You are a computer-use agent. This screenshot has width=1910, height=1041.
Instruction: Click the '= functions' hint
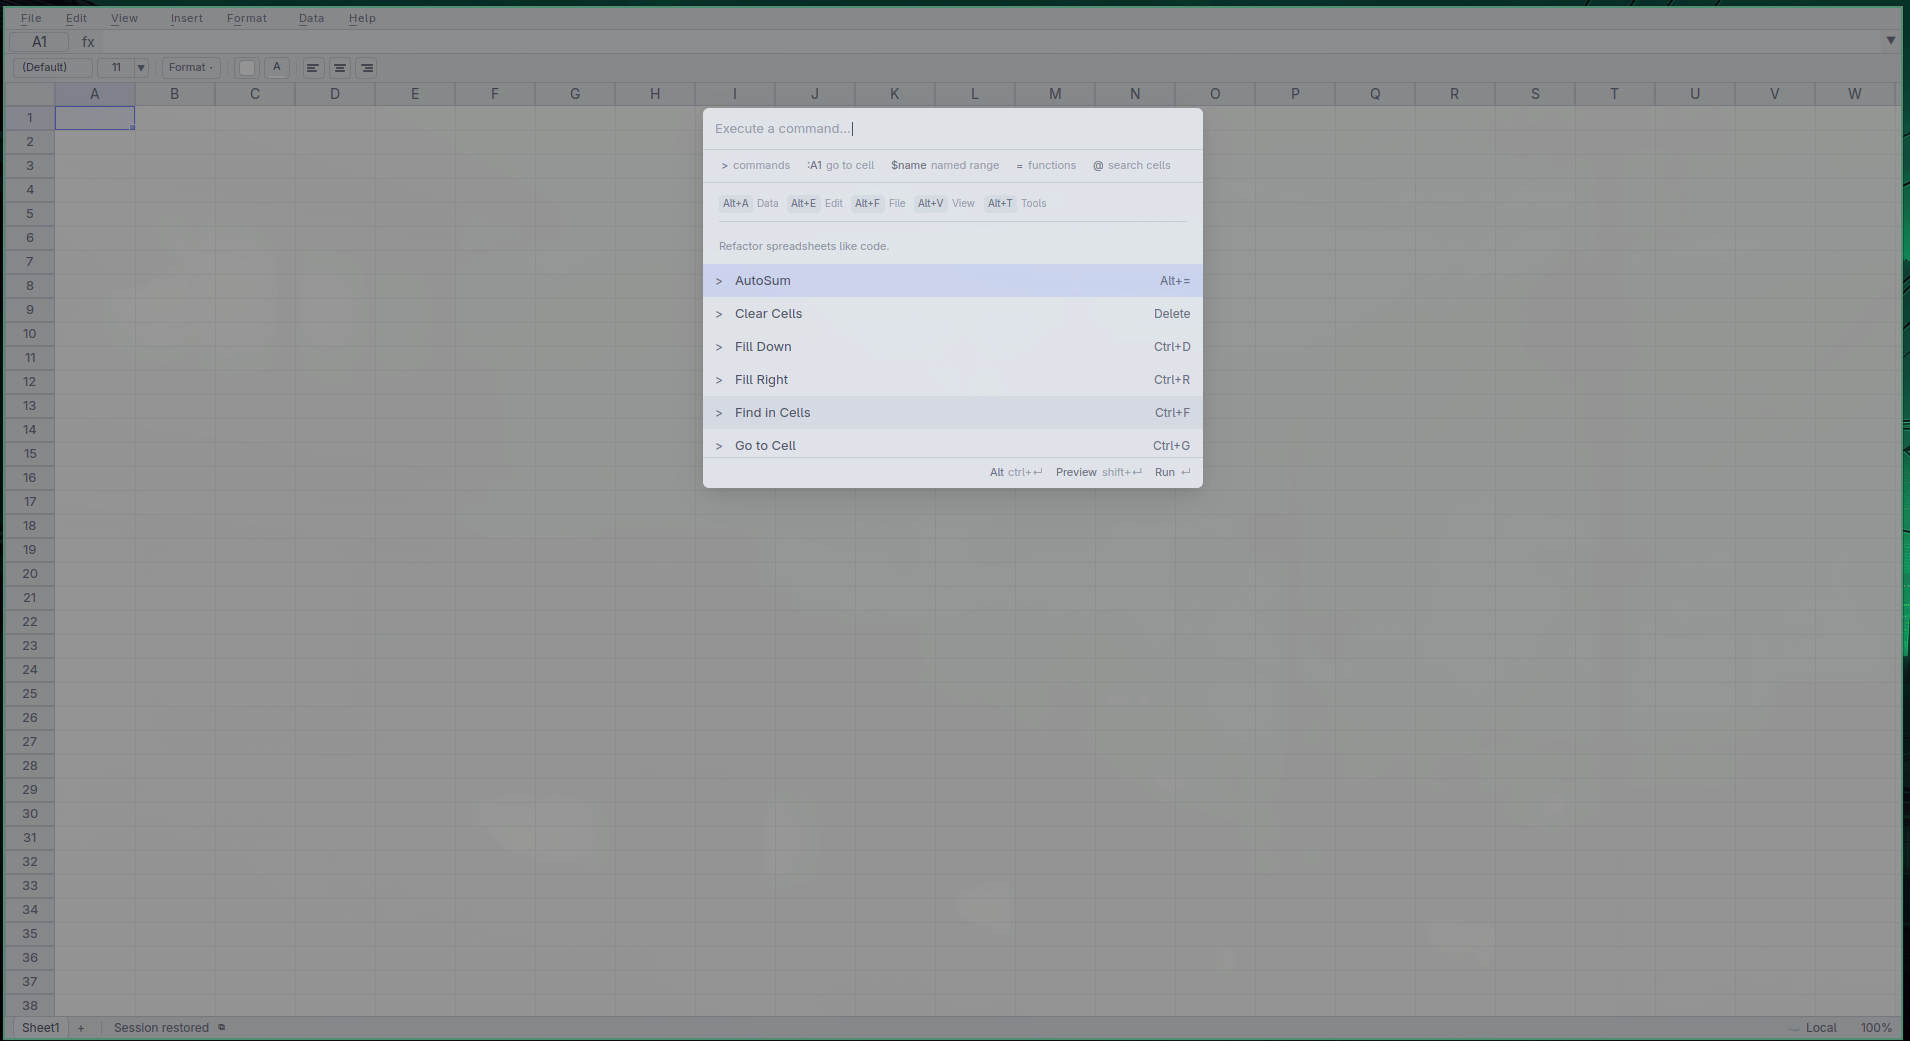pyautogui.click(x=1046, y=166)
